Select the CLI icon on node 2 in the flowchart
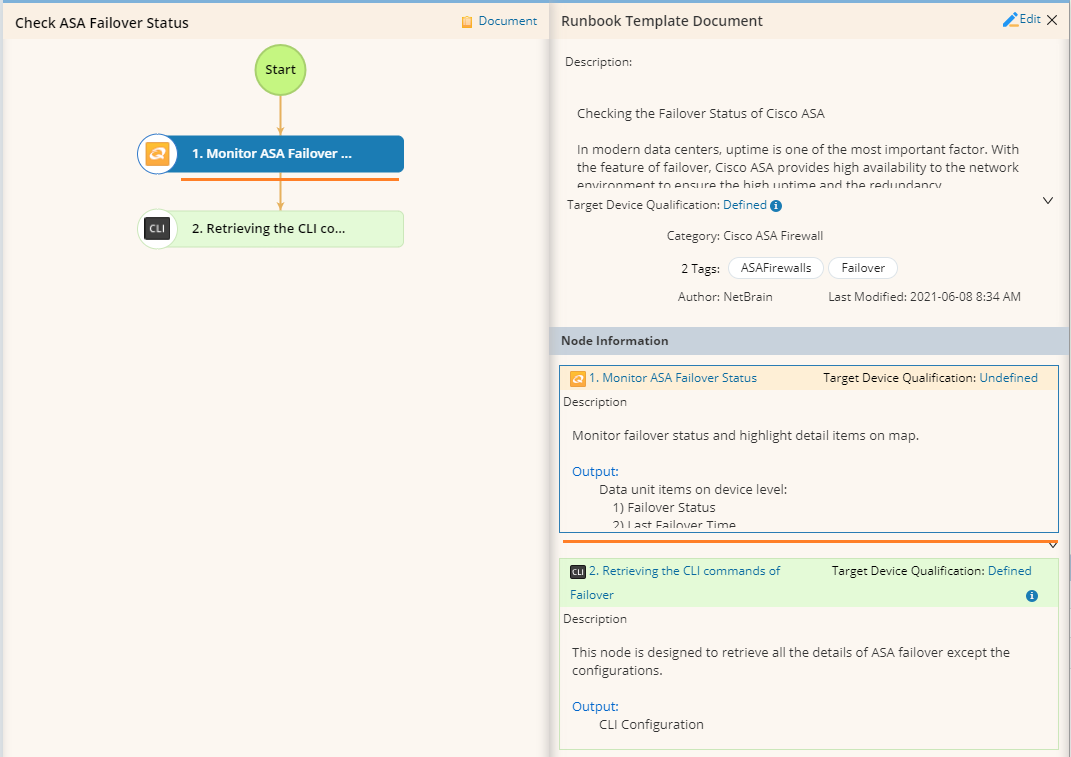1071x757 pixels. [157, 228]
